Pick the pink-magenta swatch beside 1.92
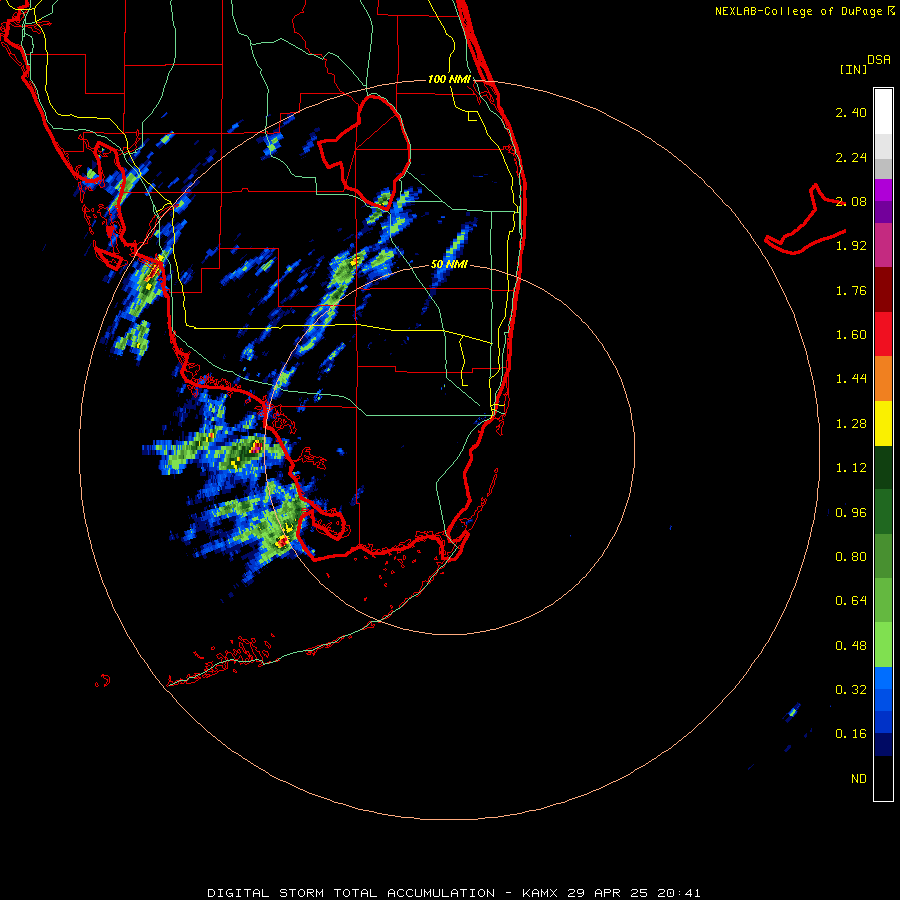This screenshot has width=900, height=900. 883,245
